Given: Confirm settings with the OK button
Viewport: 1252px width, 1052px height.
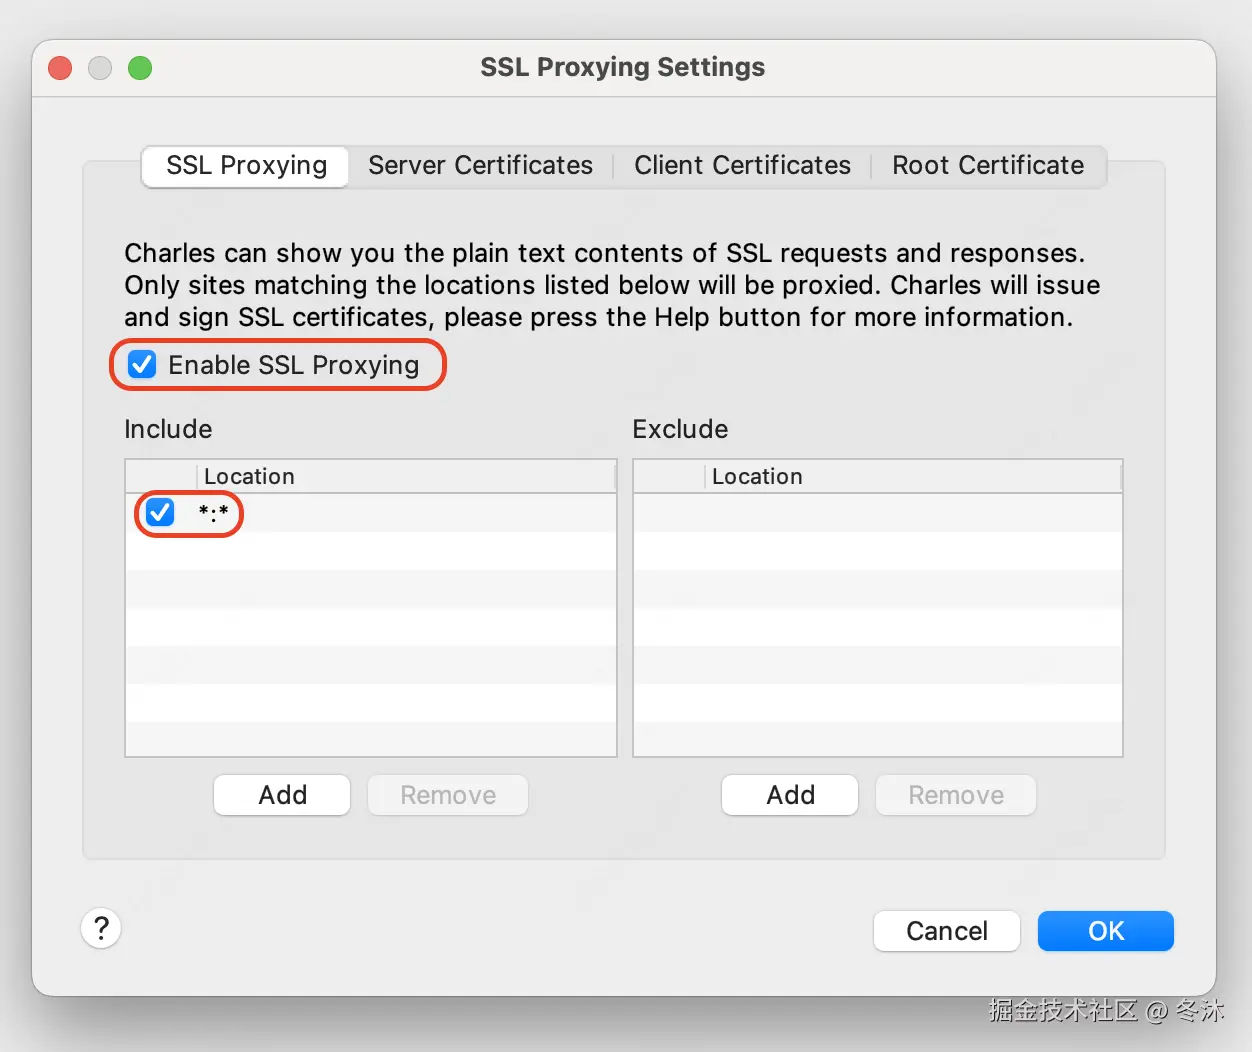Looking at the screenshot, I should click(1106, 931).
